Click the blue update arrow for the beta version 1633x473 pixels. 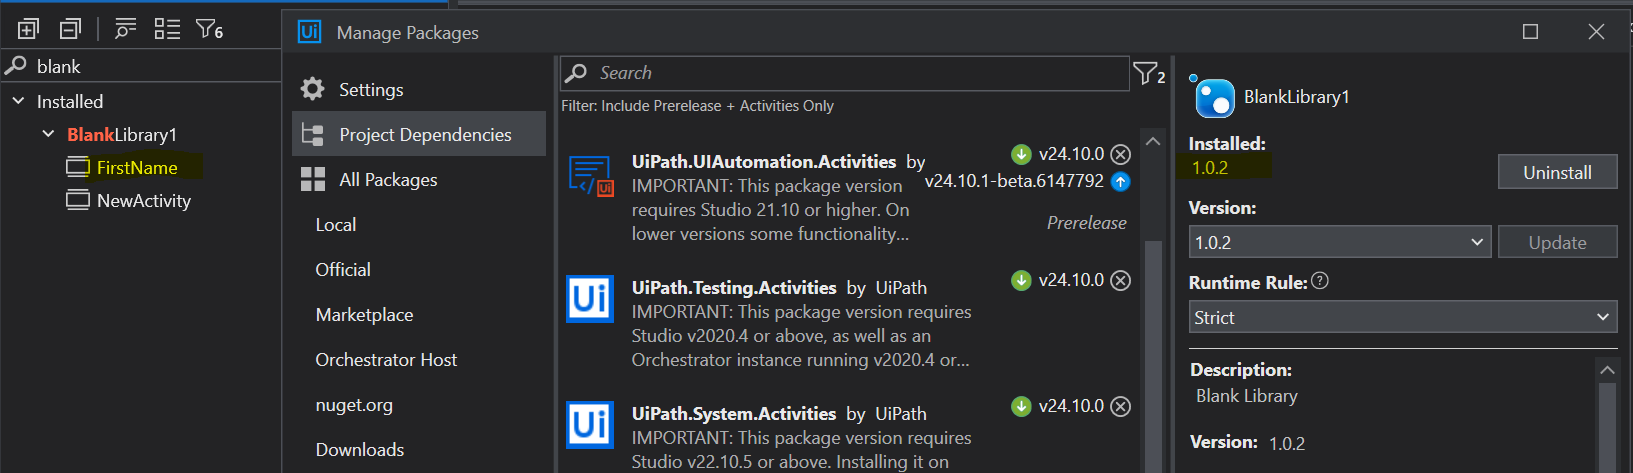click(1121, 181)
